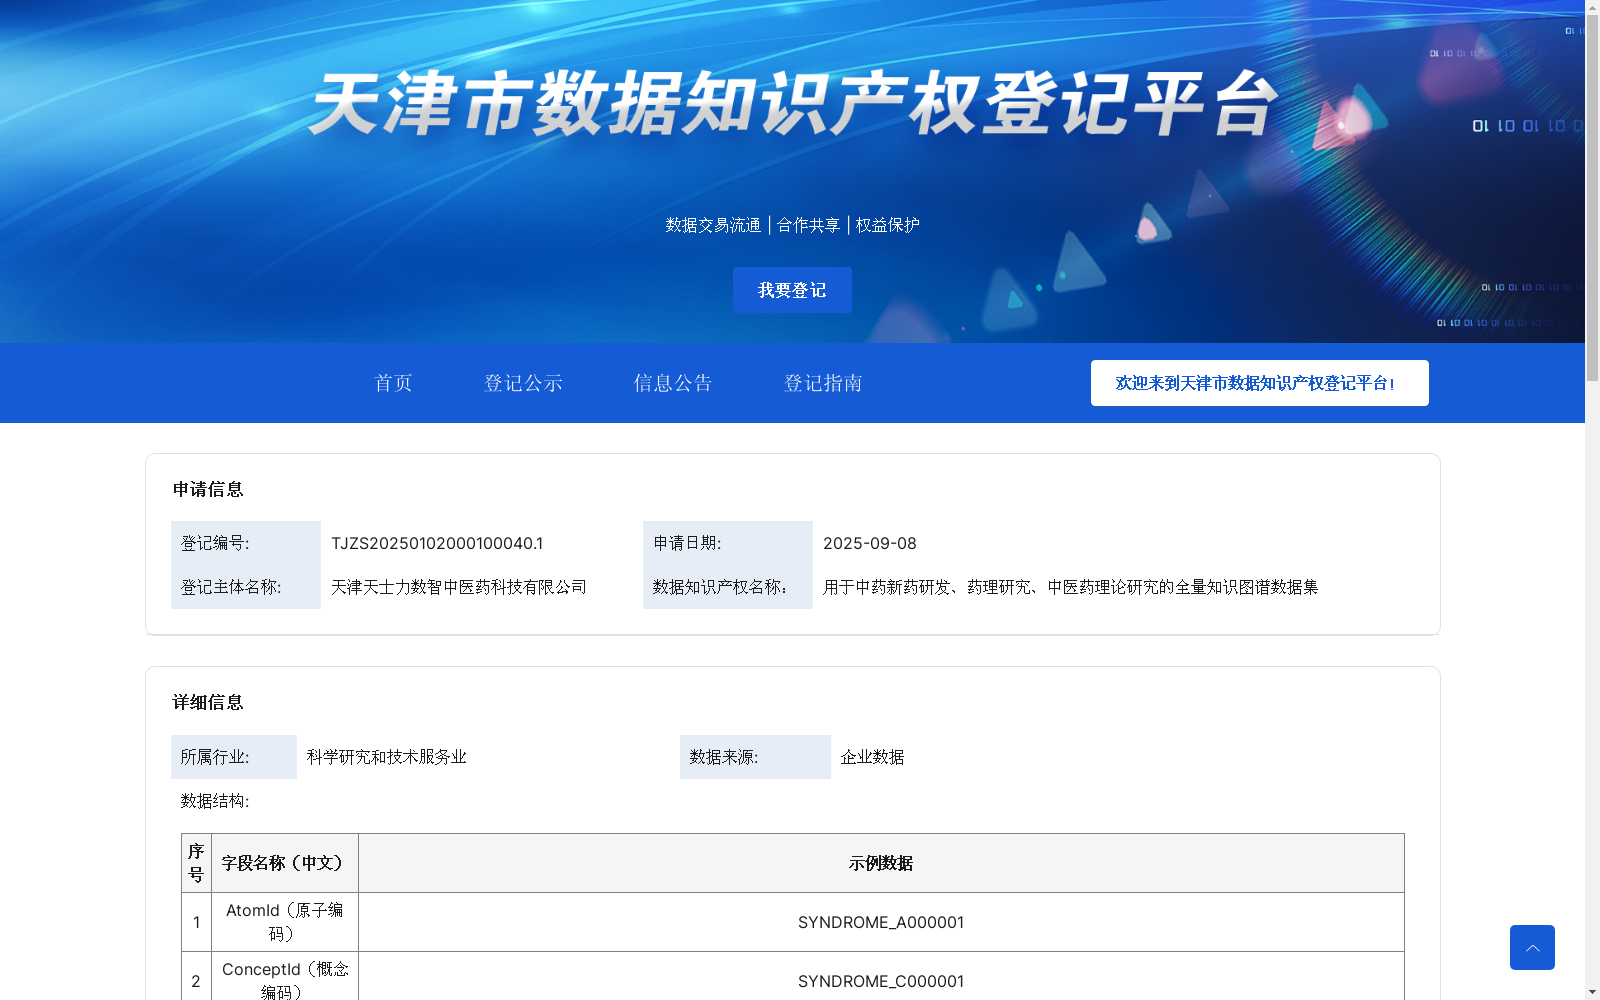
Task: Click the scrollbar up arrow
Action: click(1592, 7)
